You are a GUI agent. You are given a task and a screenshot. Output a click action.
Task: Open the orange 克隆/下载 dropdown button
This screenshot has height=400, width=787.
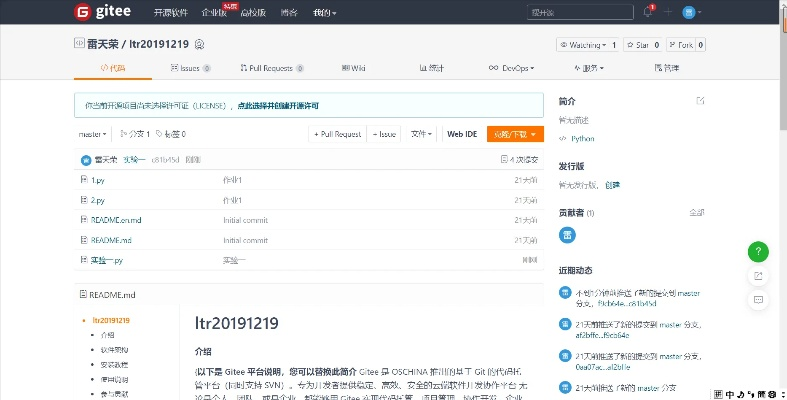[x=515, y=134]
